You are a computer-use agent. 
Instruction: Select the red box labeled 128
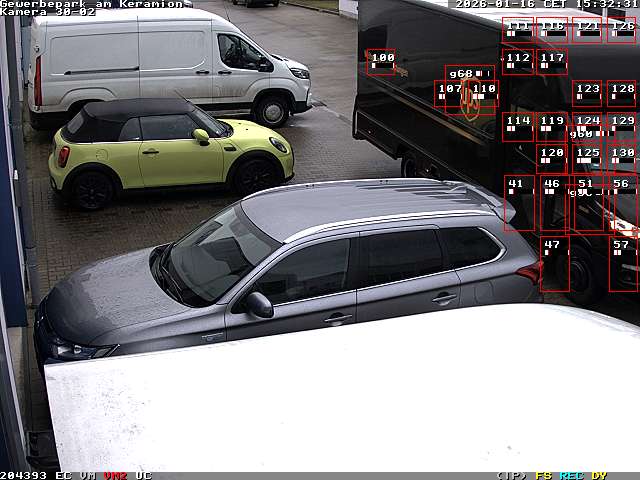(x=622, y=94)
